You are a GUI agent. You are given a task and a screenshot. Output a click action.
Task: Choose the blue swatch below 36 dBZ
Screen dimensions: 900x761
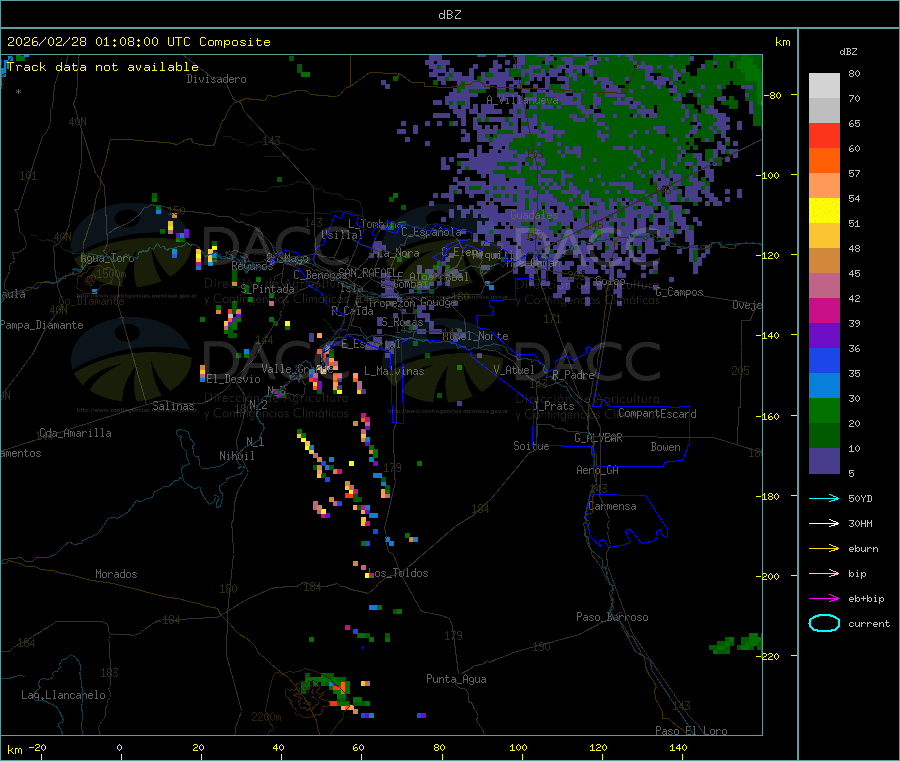(x=824, y=360)
